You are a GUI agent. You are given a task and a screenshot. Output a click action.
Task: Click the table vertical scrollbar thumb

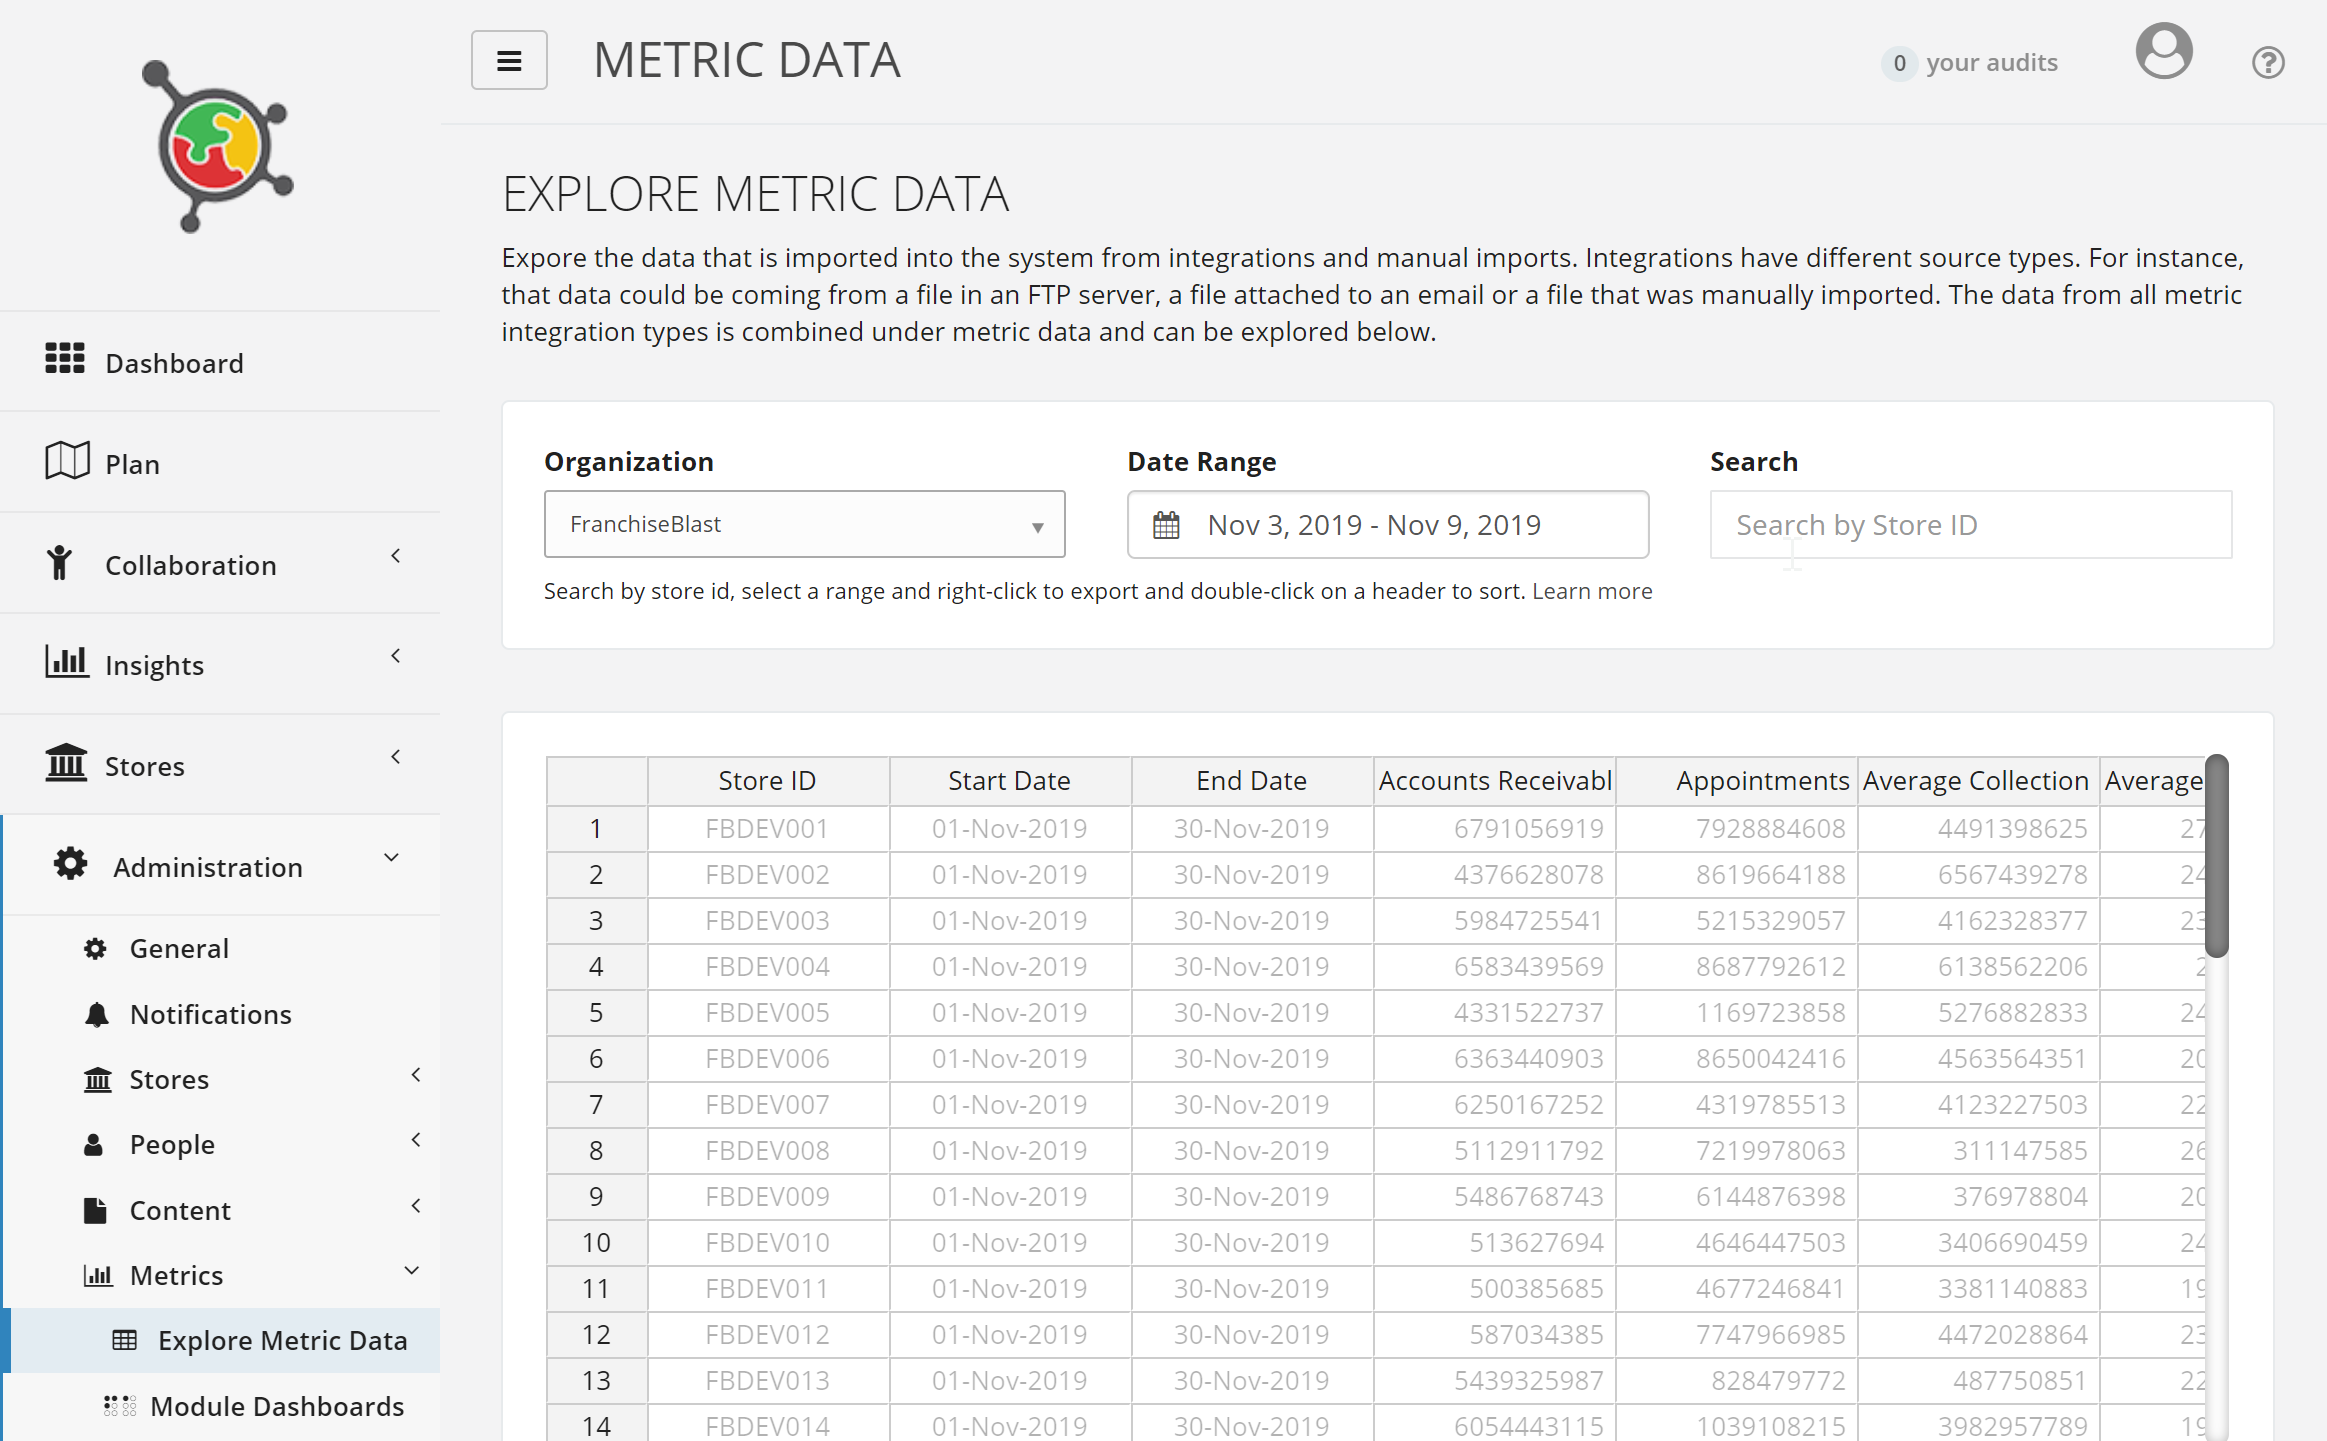[2216, 856]
